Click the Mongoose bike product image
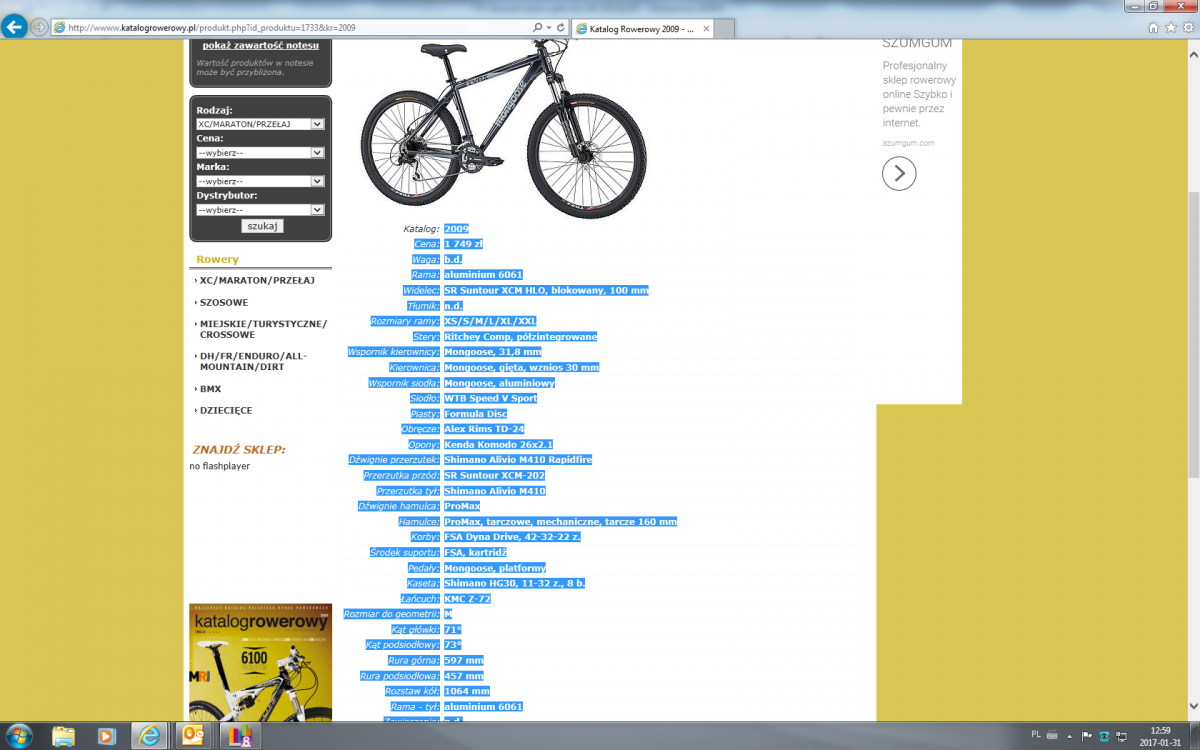1200x750 pixels. pyautogui.click(x=504, y=128)
